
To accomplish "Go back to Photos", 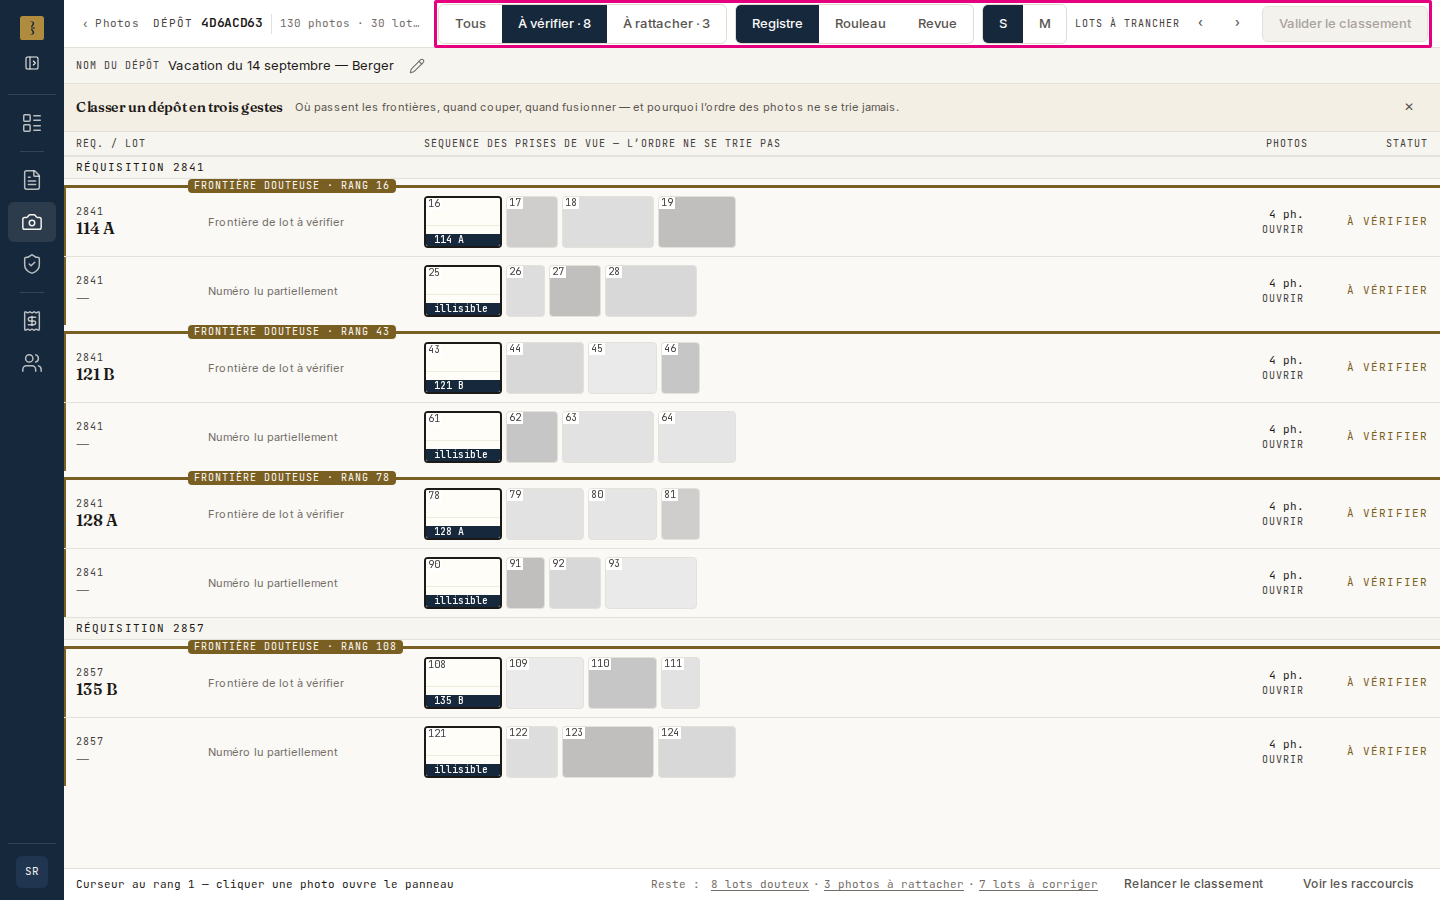I will point(110,23).
